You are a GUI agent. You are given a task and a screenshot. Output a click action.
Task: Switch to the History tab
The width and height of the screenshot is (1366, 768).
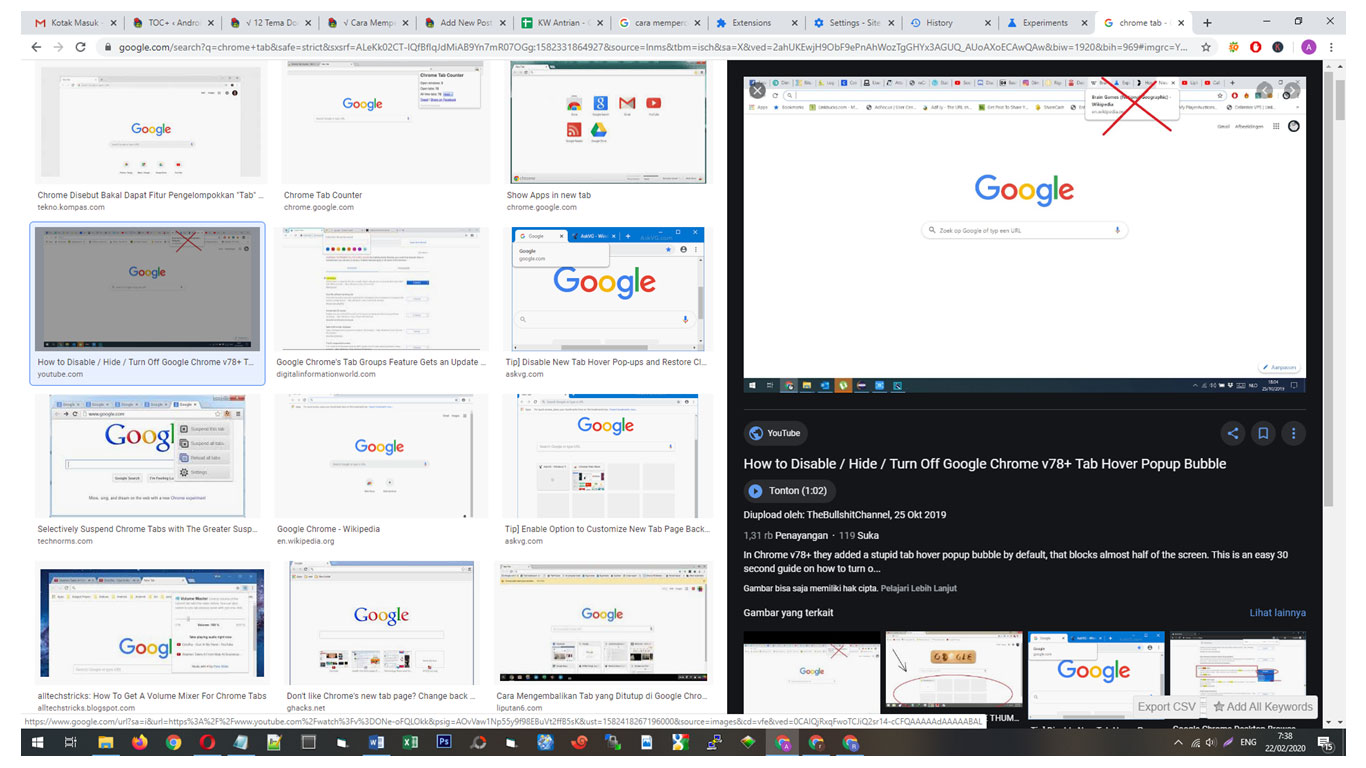coord(951,22)
